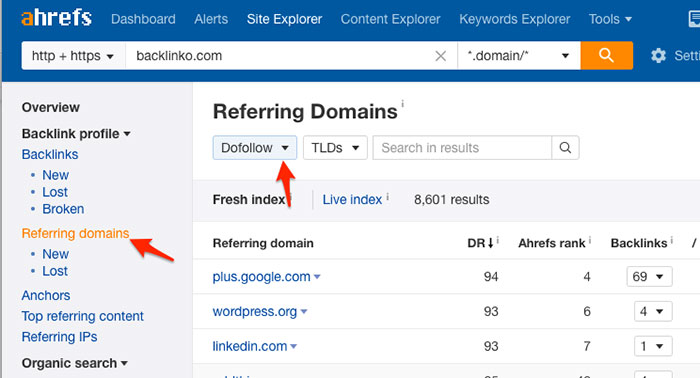This screenshot has width=700, height=378.
Task: Click the ahrefs logo
Action: pos(56,18)
